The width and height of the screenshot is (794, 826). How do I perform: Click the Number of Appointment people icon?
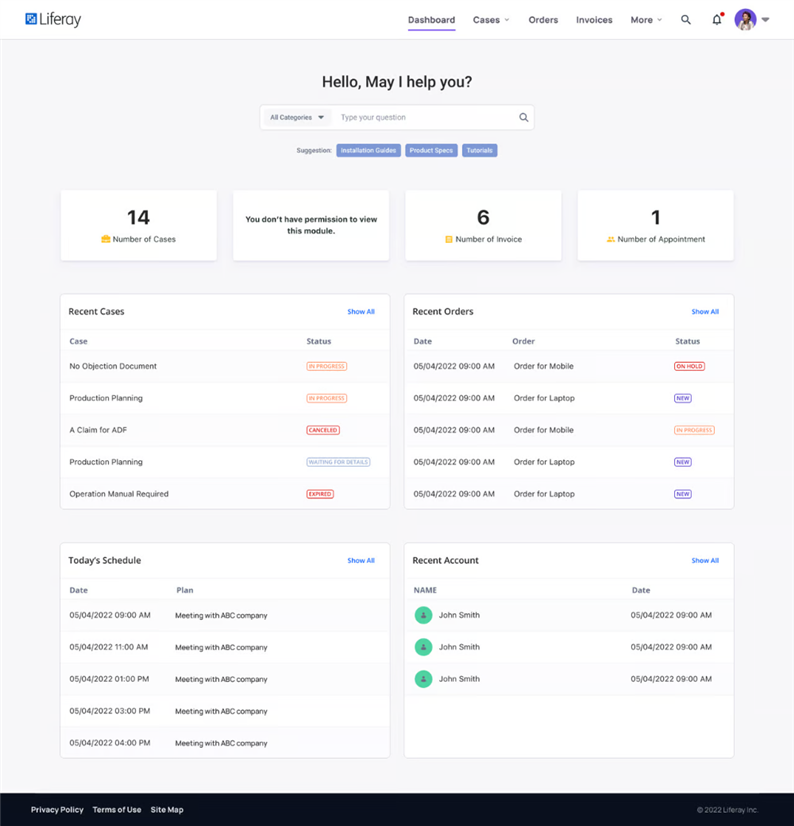tap(611, 240)
